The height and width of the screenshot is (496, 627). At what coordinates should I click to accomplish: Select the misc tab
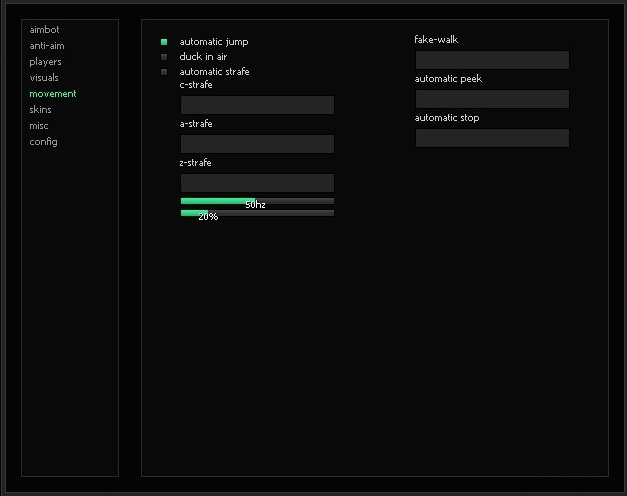[39, 126]
